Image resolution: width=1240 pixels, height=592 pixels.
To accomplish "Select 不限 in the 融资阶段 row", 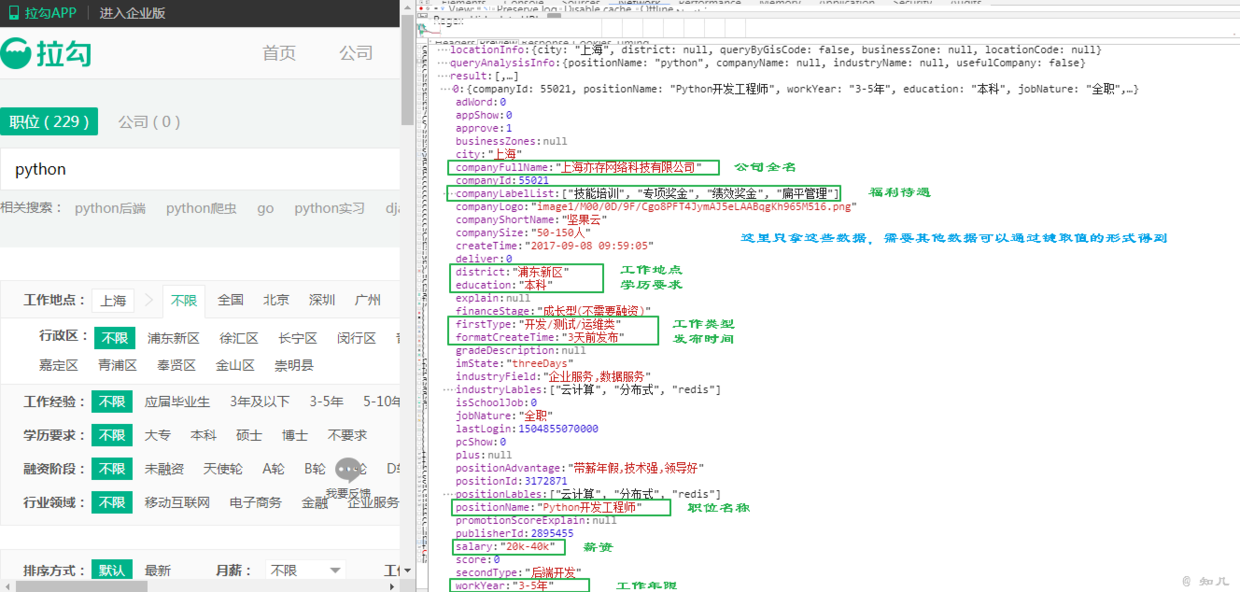I will [x=112, y=469].
